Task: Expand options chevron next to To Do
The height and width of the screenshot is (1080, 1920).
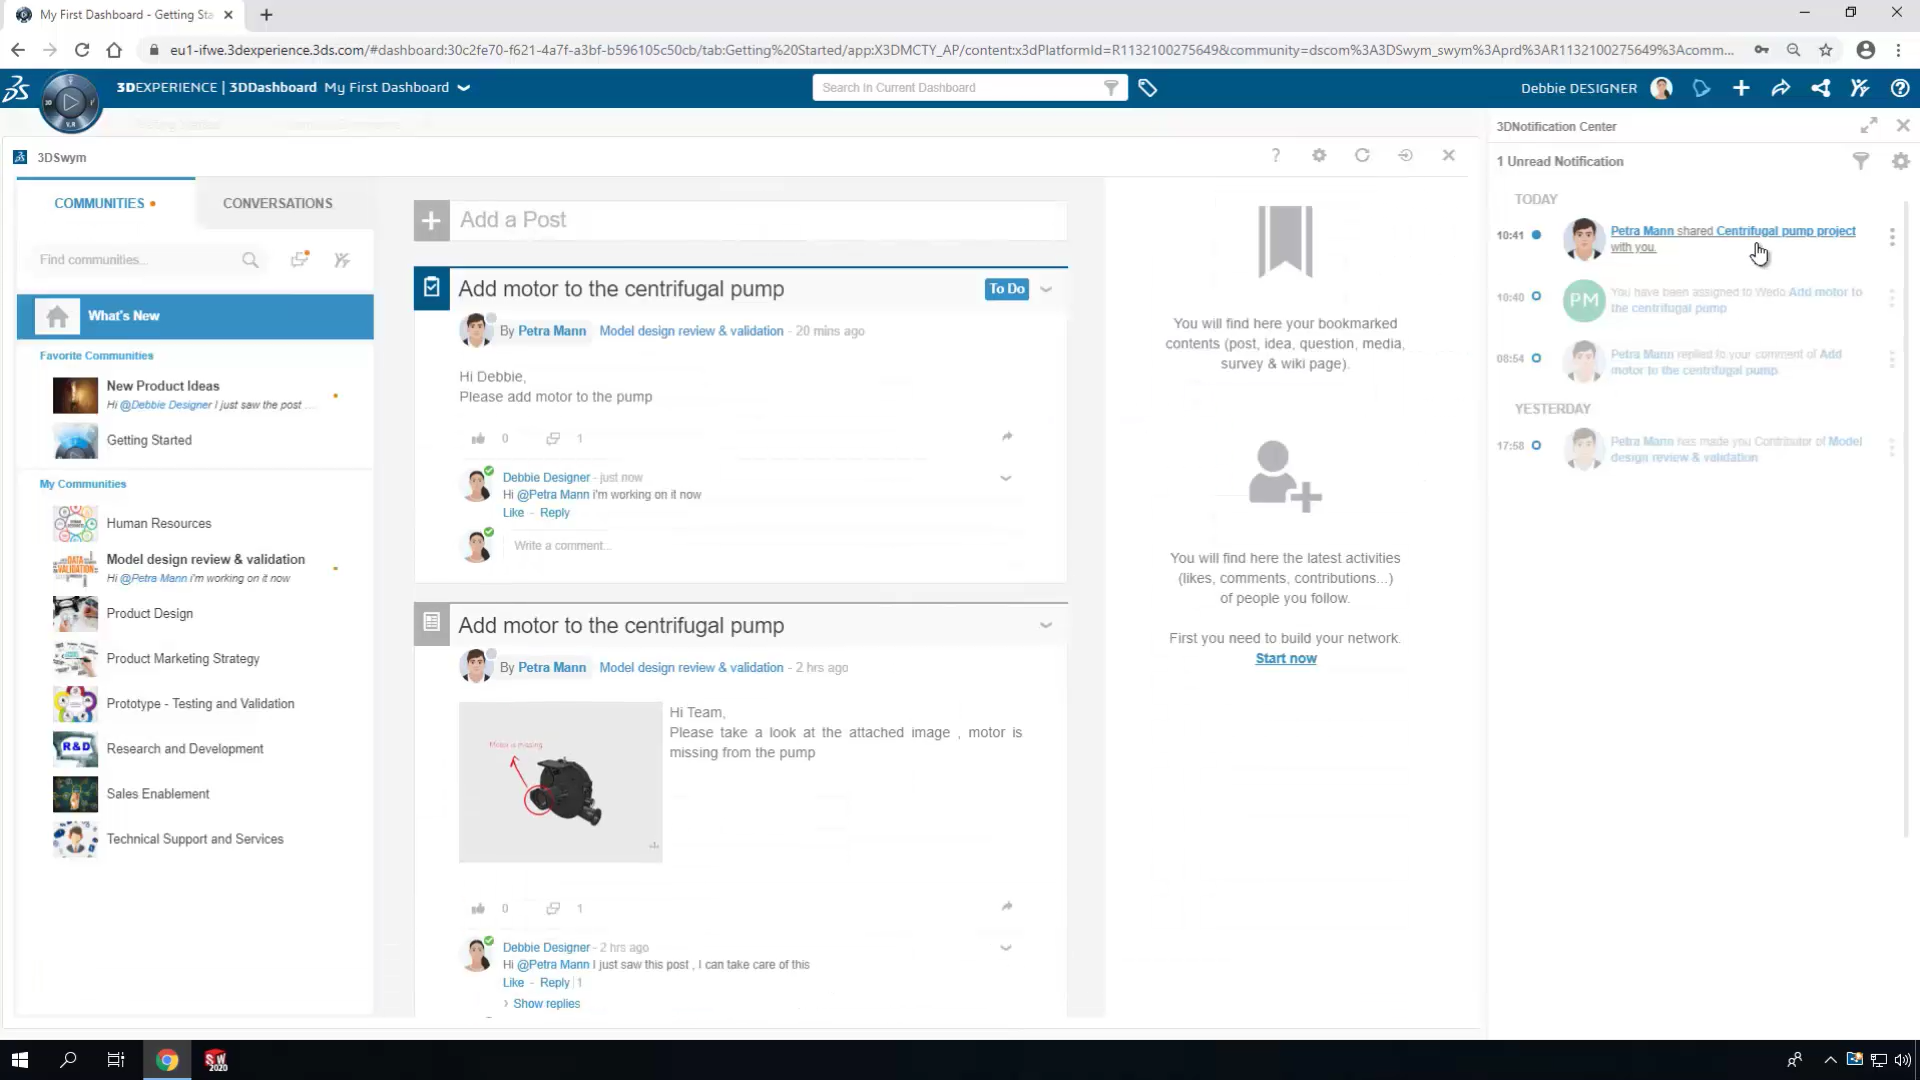Action: coord(1046,289)
